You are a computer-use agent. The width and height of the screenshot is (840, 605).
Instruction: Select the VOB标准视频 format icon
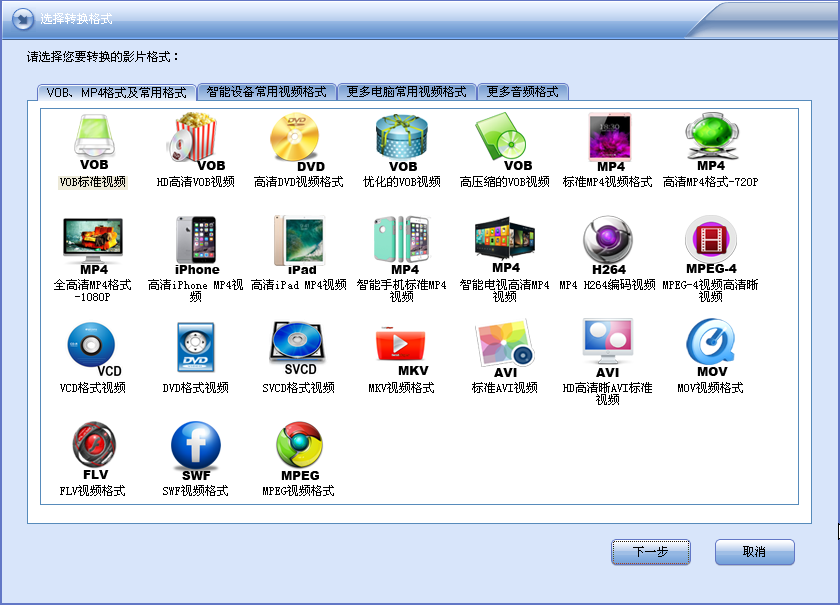pyautogui.click(x=94, y=142)
